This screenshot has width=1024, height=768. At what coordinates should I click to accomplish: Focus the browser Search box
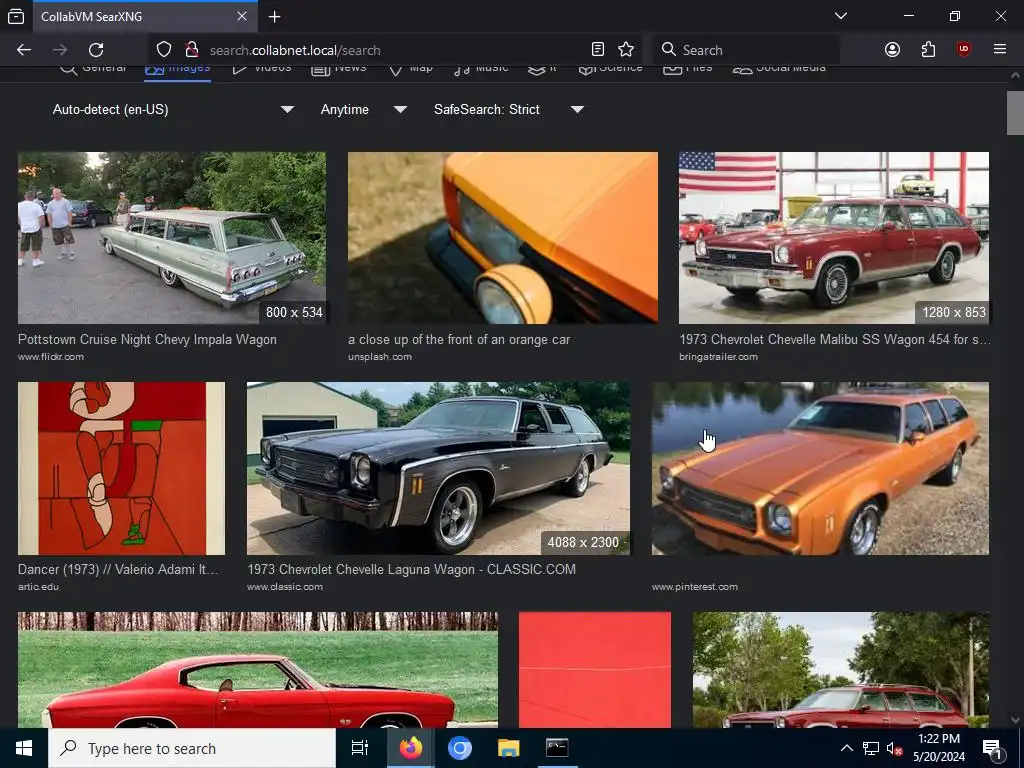[x=746, y=50]
